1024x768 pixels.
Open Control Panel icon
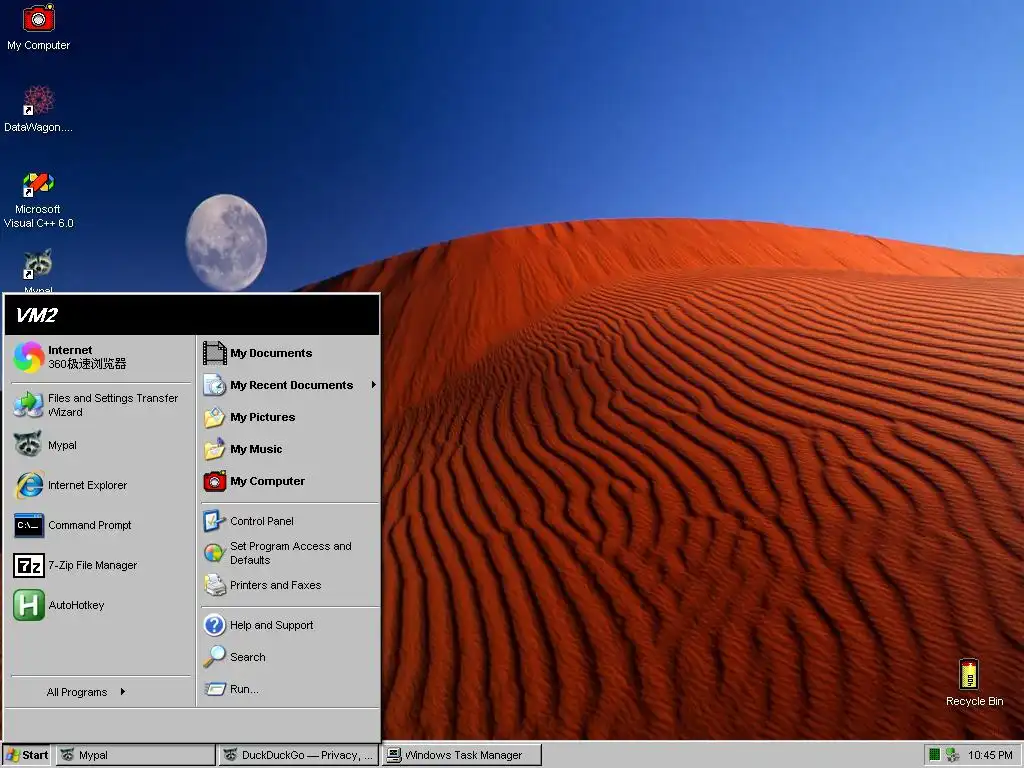point(214,521)
